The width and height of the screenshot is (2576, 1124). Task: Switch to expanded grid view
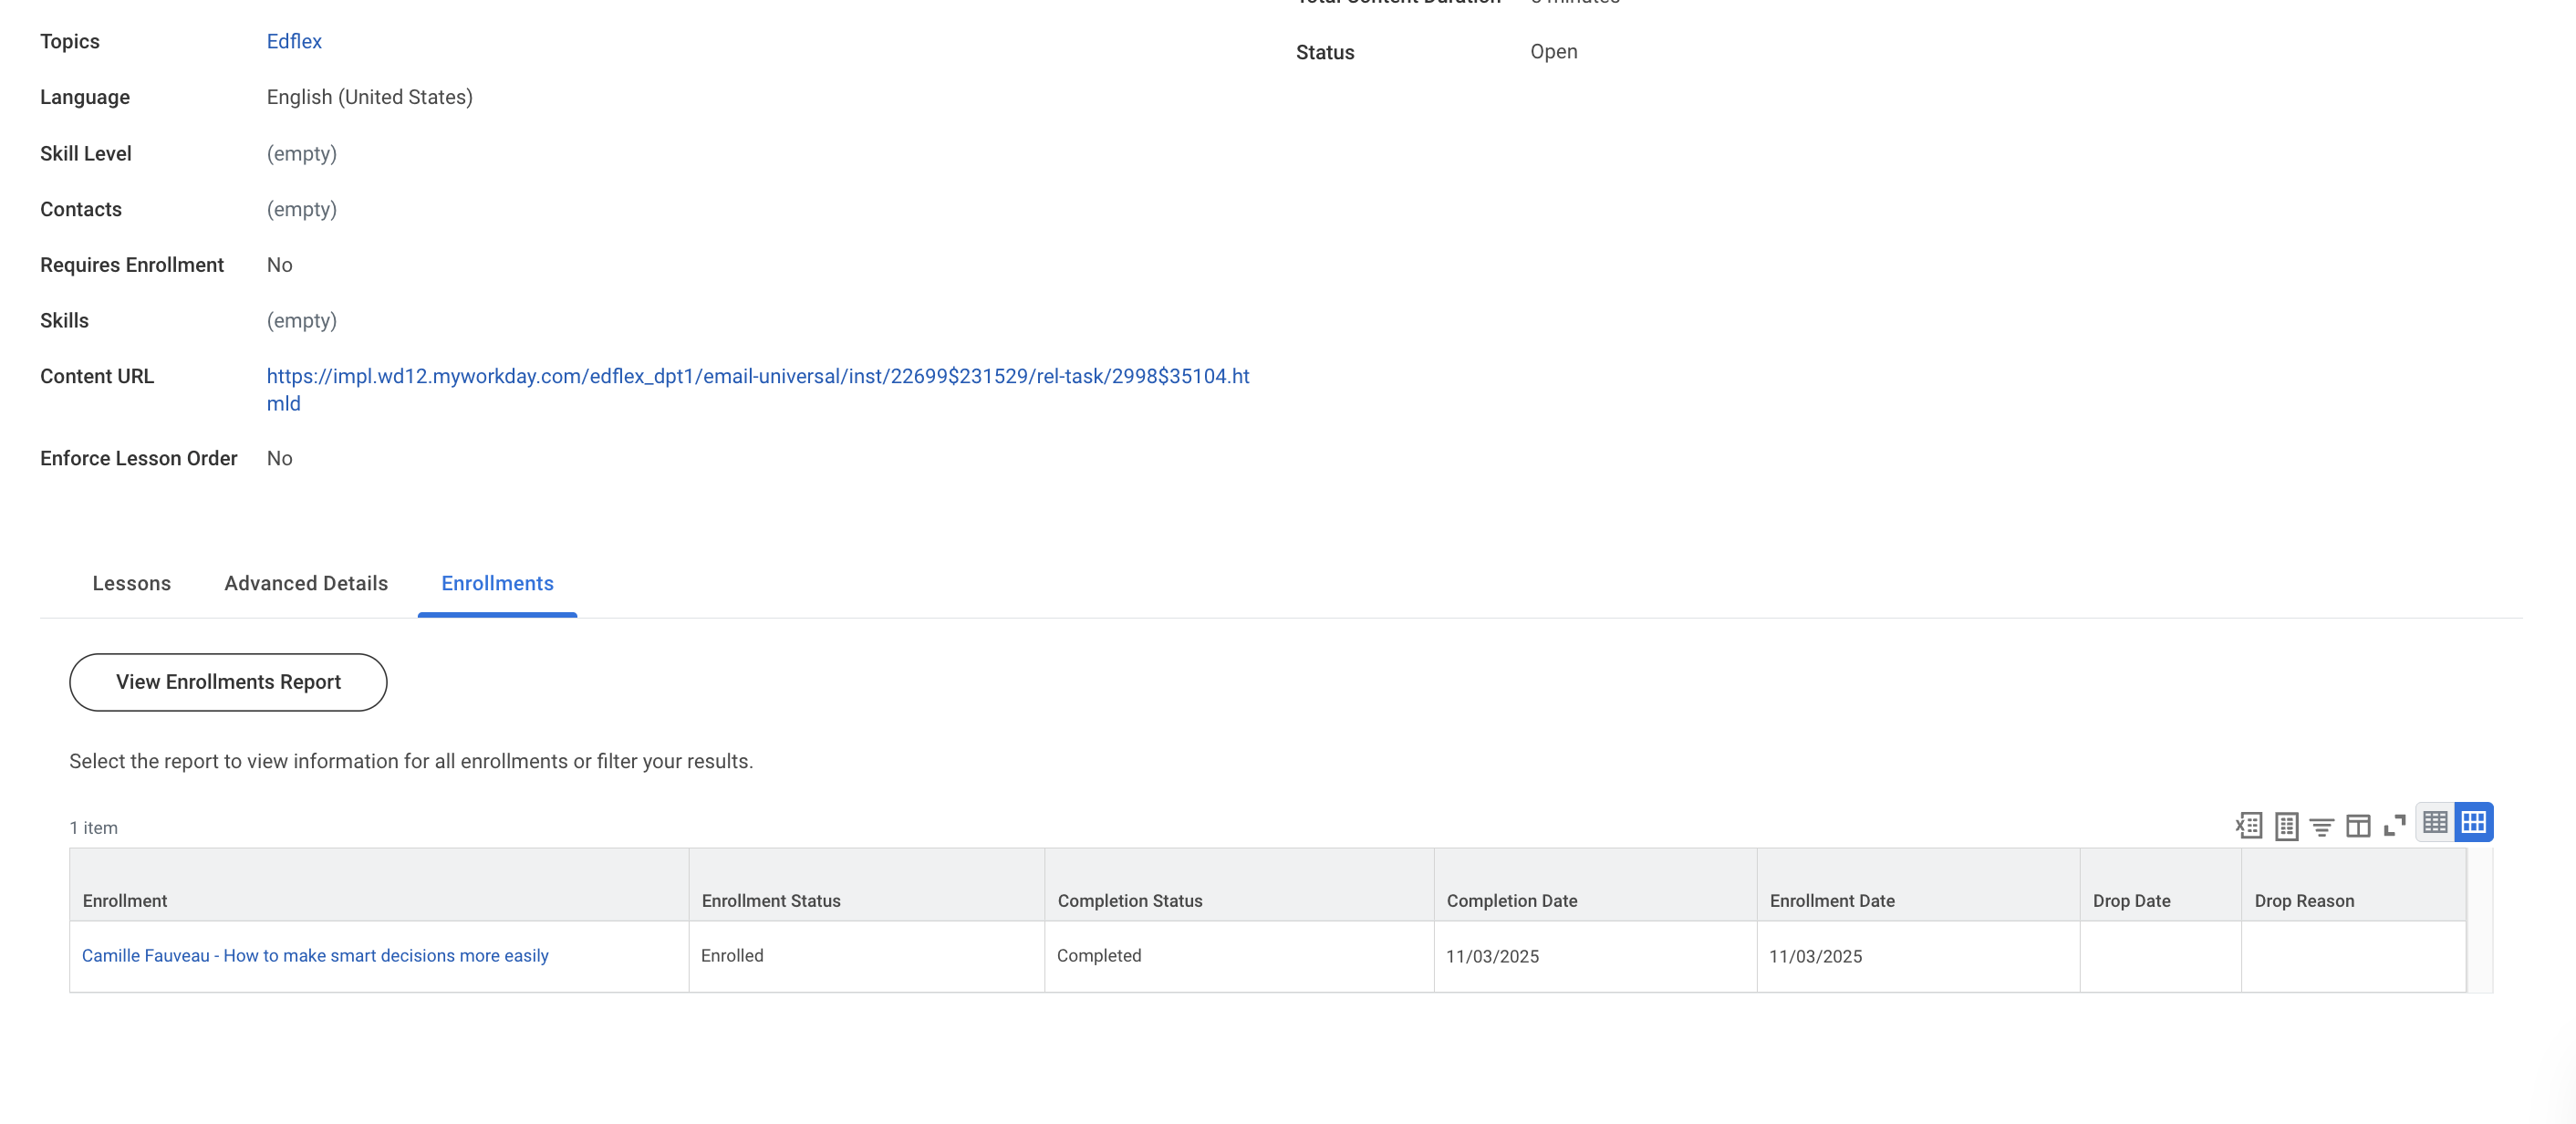[2473, 822]
